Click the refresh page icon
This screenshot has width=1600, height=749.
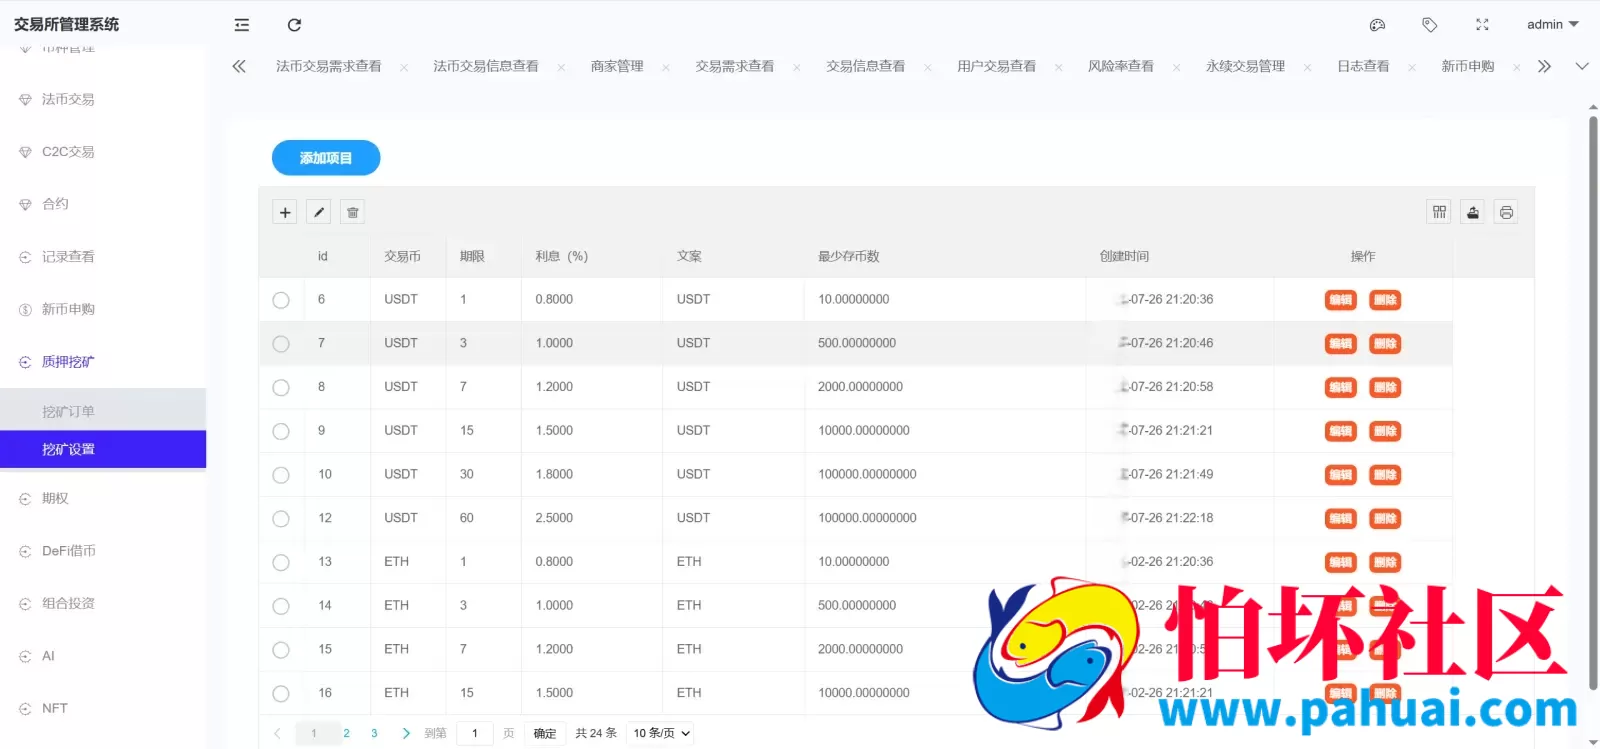[294, 25]
